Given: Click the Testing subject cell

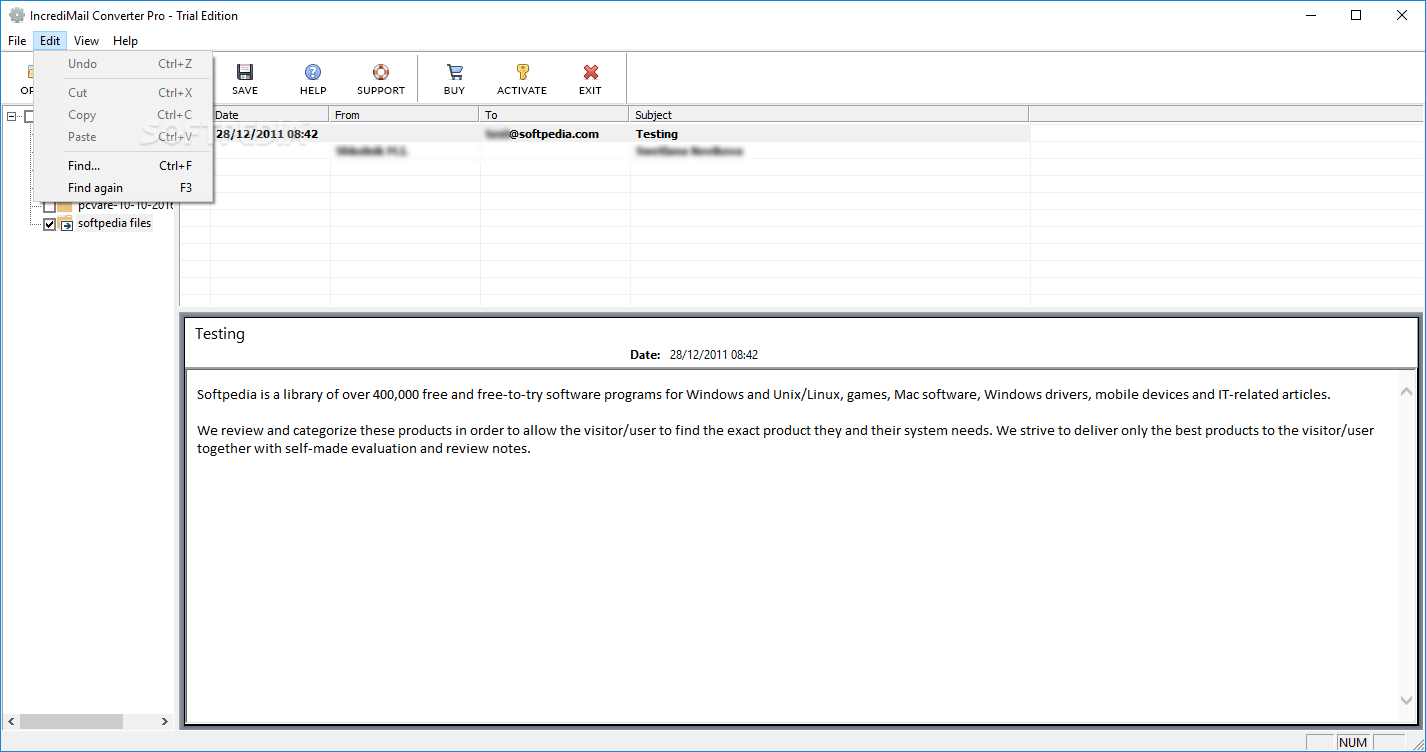Looking at the screenshot, I should (x=656, y=134).
